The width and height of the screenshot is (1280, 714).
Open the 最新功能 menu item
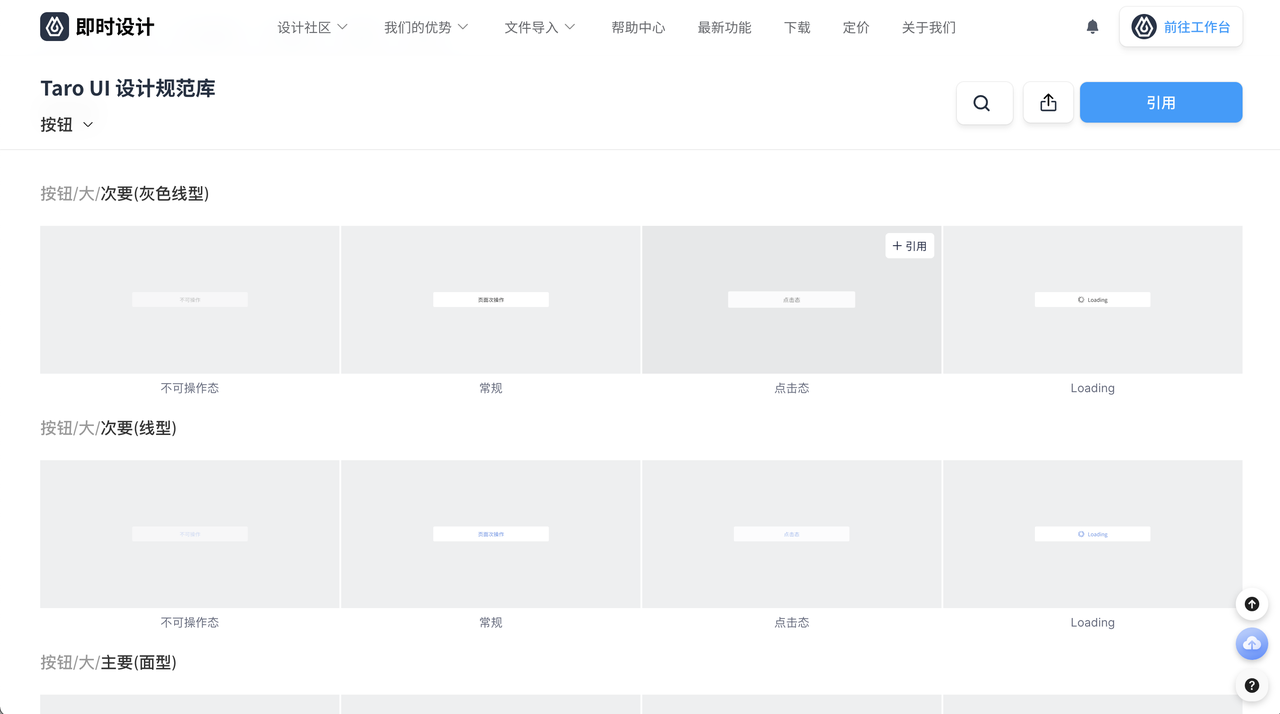(724, 27)
